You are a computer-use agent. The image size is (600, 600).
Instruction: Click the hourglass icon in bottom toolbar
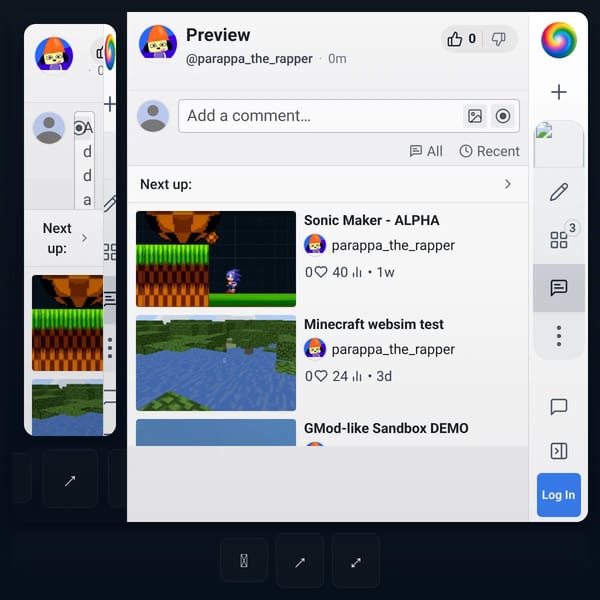tap(244, 561)
